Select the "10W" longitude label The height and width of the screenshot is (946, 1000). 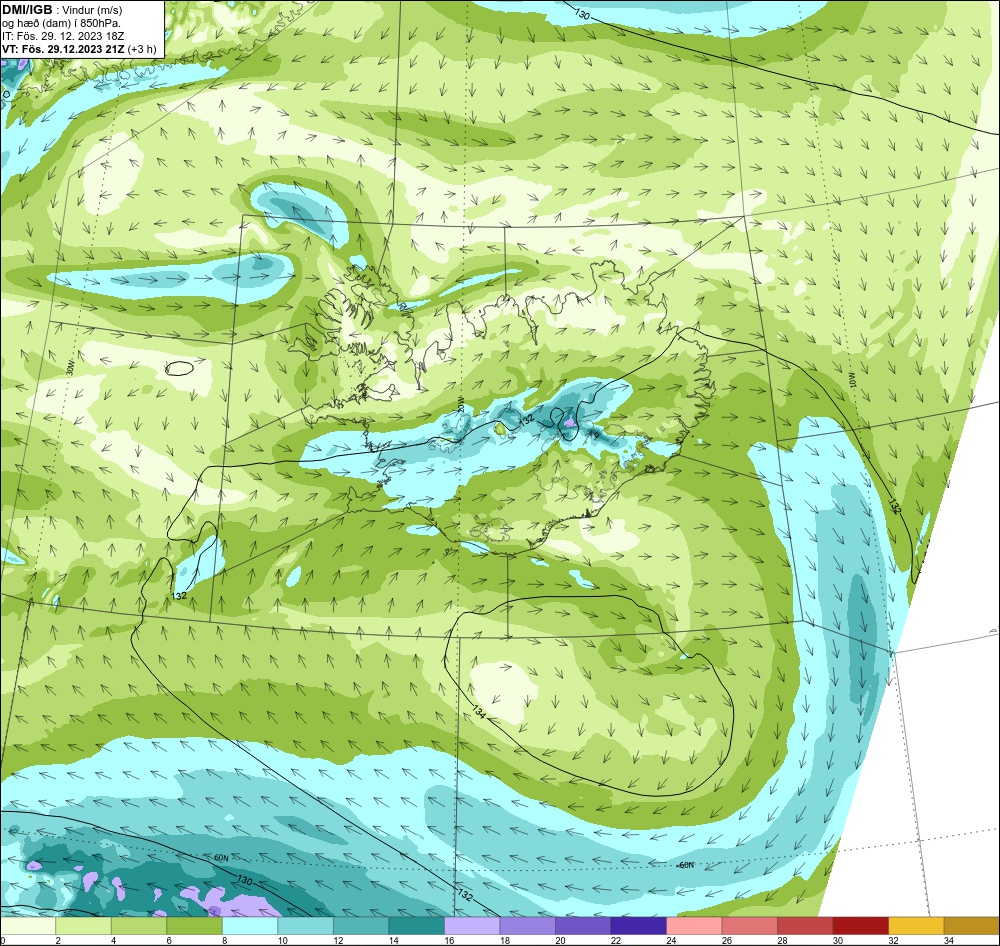point(851,379)
